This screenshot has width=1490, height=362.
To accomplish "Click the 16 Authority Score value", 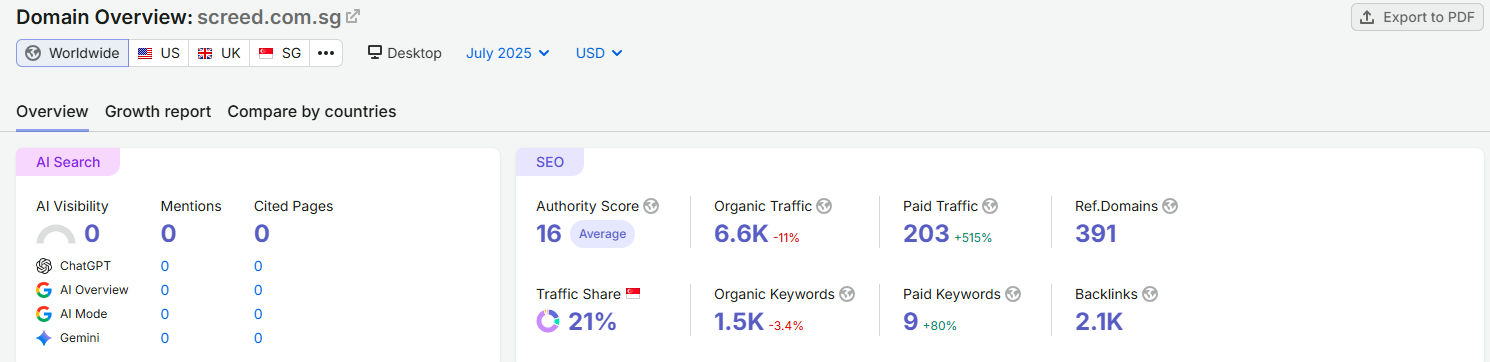I will 549,234.
